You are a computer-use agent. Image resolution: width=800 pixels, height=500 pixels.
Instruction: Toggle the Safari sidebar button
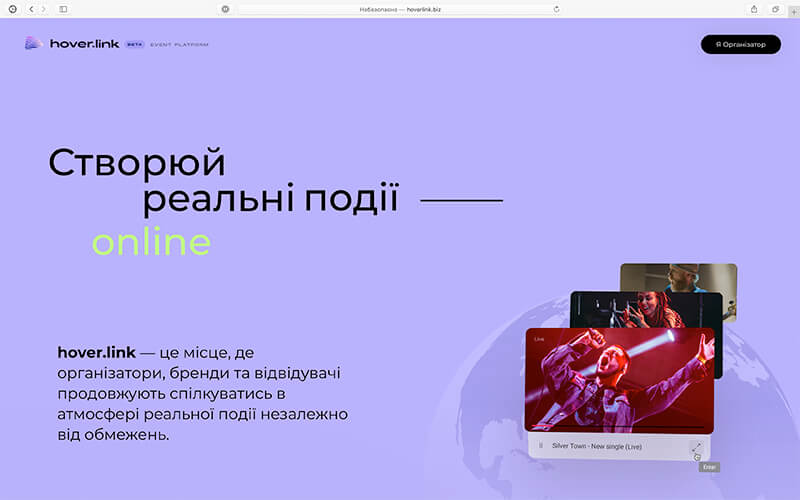pos(63,9)
